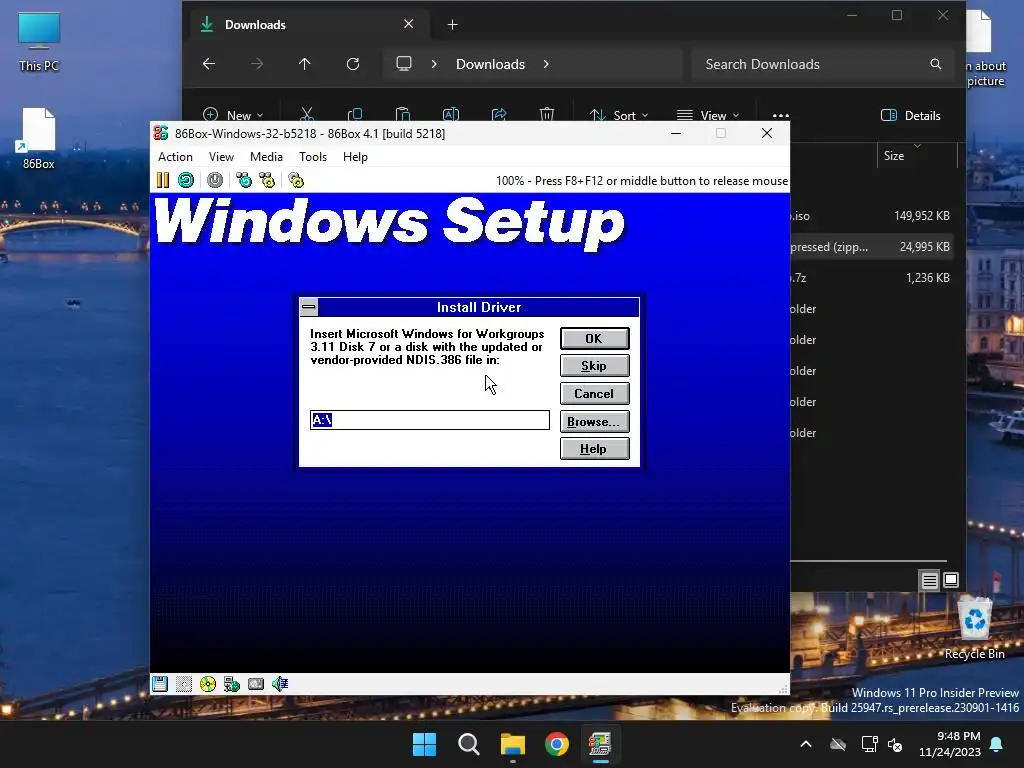1024x768 pixels.
Task: Click the sound speaker status icon
Action: click(280, 684)
